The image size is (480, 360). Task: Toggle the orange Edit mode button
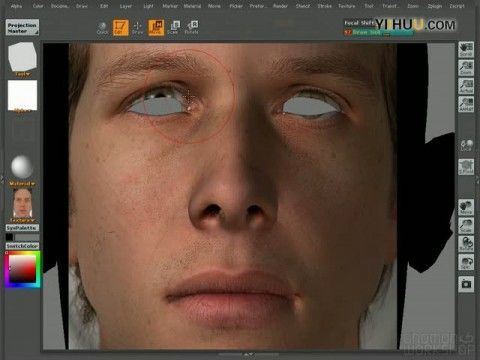tap(120, 27)
